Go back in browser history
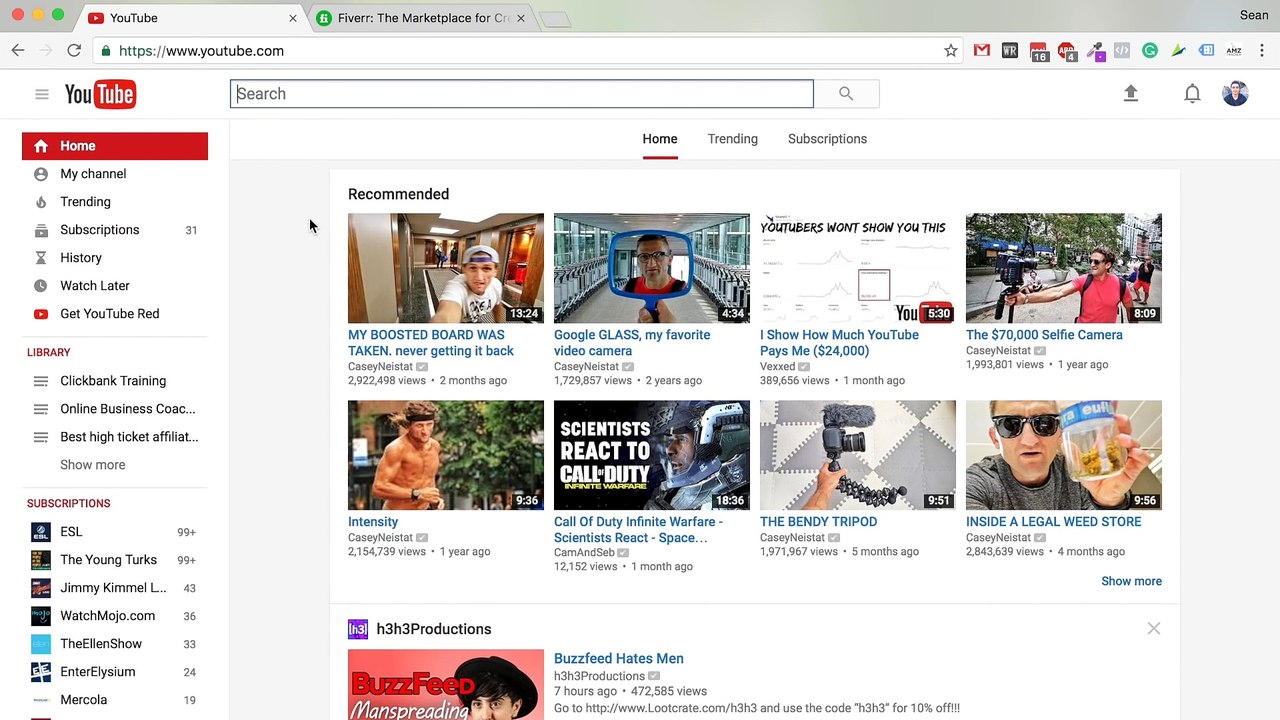 (x=18, y=50)
